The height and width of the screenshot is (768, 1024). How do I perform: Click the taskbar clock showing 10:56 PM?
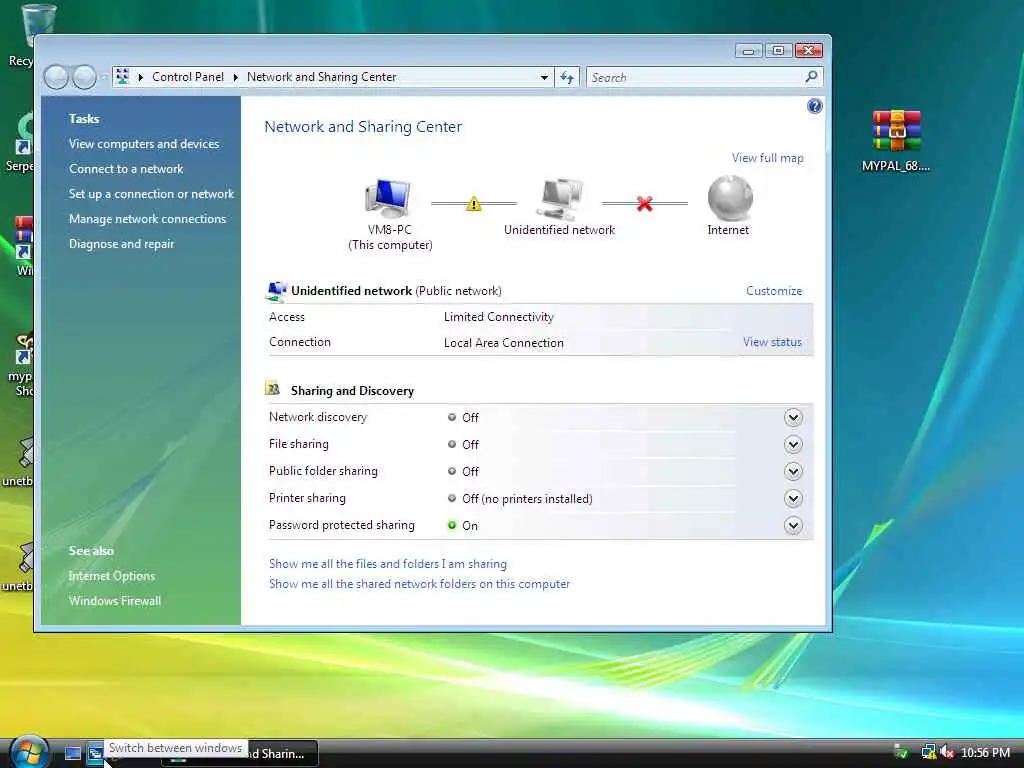(x=985, y=753)
